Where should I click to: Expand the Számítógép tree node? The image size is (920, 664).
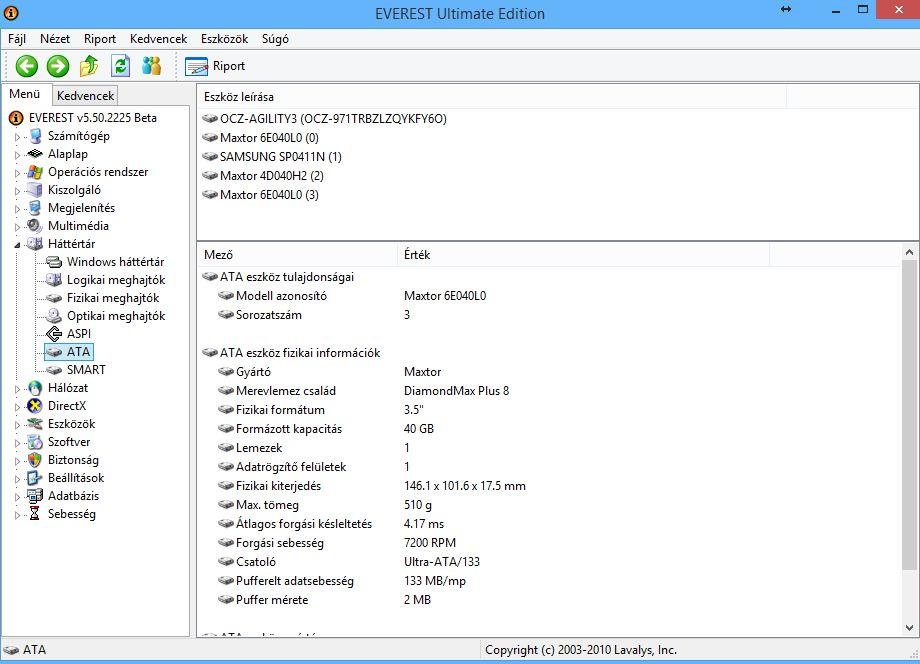pos(17,137)
